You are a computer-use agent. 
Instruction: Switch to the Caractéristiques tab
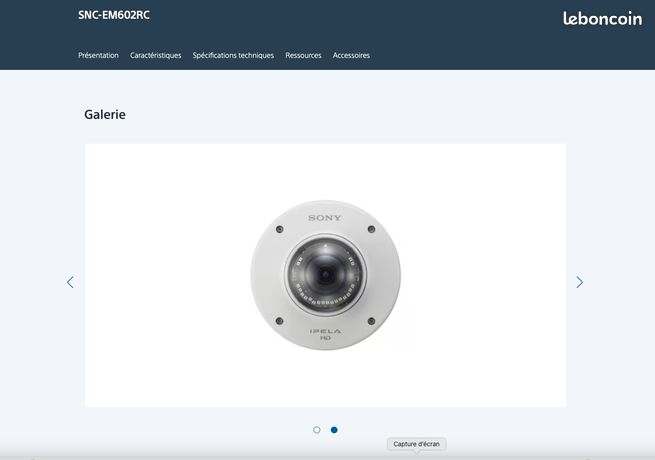[x=155, y=55]
